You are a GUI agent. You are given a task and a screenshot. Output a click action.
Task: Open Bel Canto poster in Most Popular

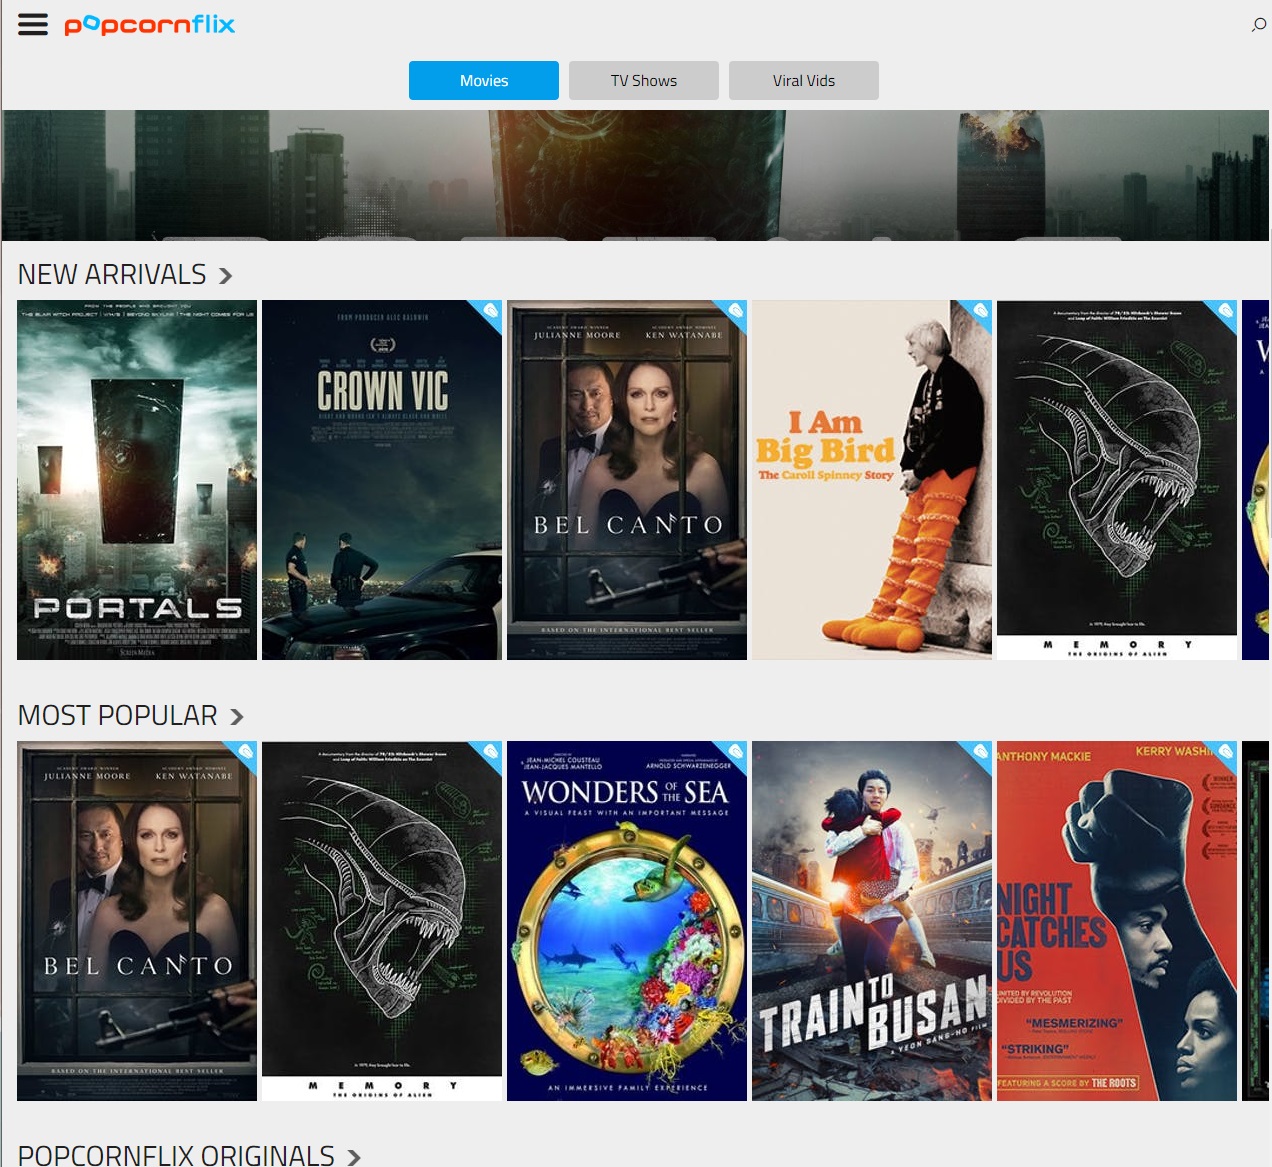pyautogui.click(x=137, y=921)
